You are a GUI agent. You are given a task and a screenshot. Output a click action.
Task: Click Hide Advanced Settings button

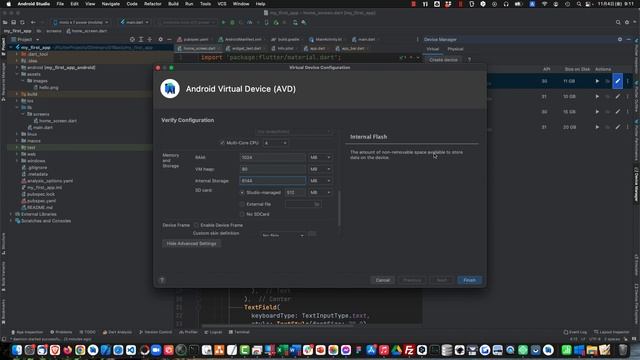point(191,244)
